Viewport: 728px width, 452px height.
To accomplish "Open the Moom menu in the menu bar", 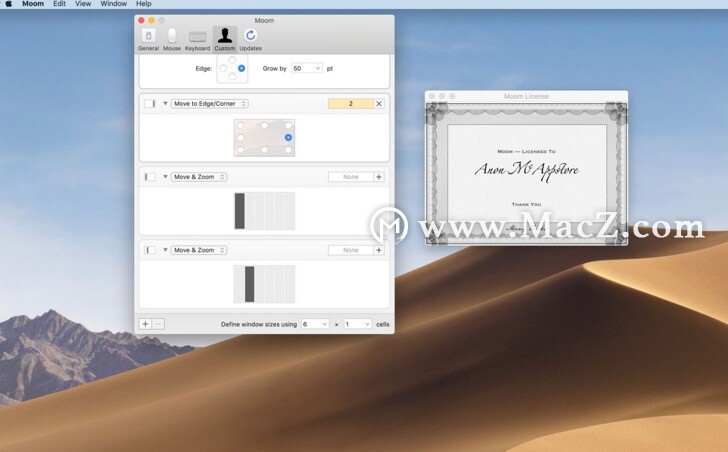I will [x=33, y=4].
